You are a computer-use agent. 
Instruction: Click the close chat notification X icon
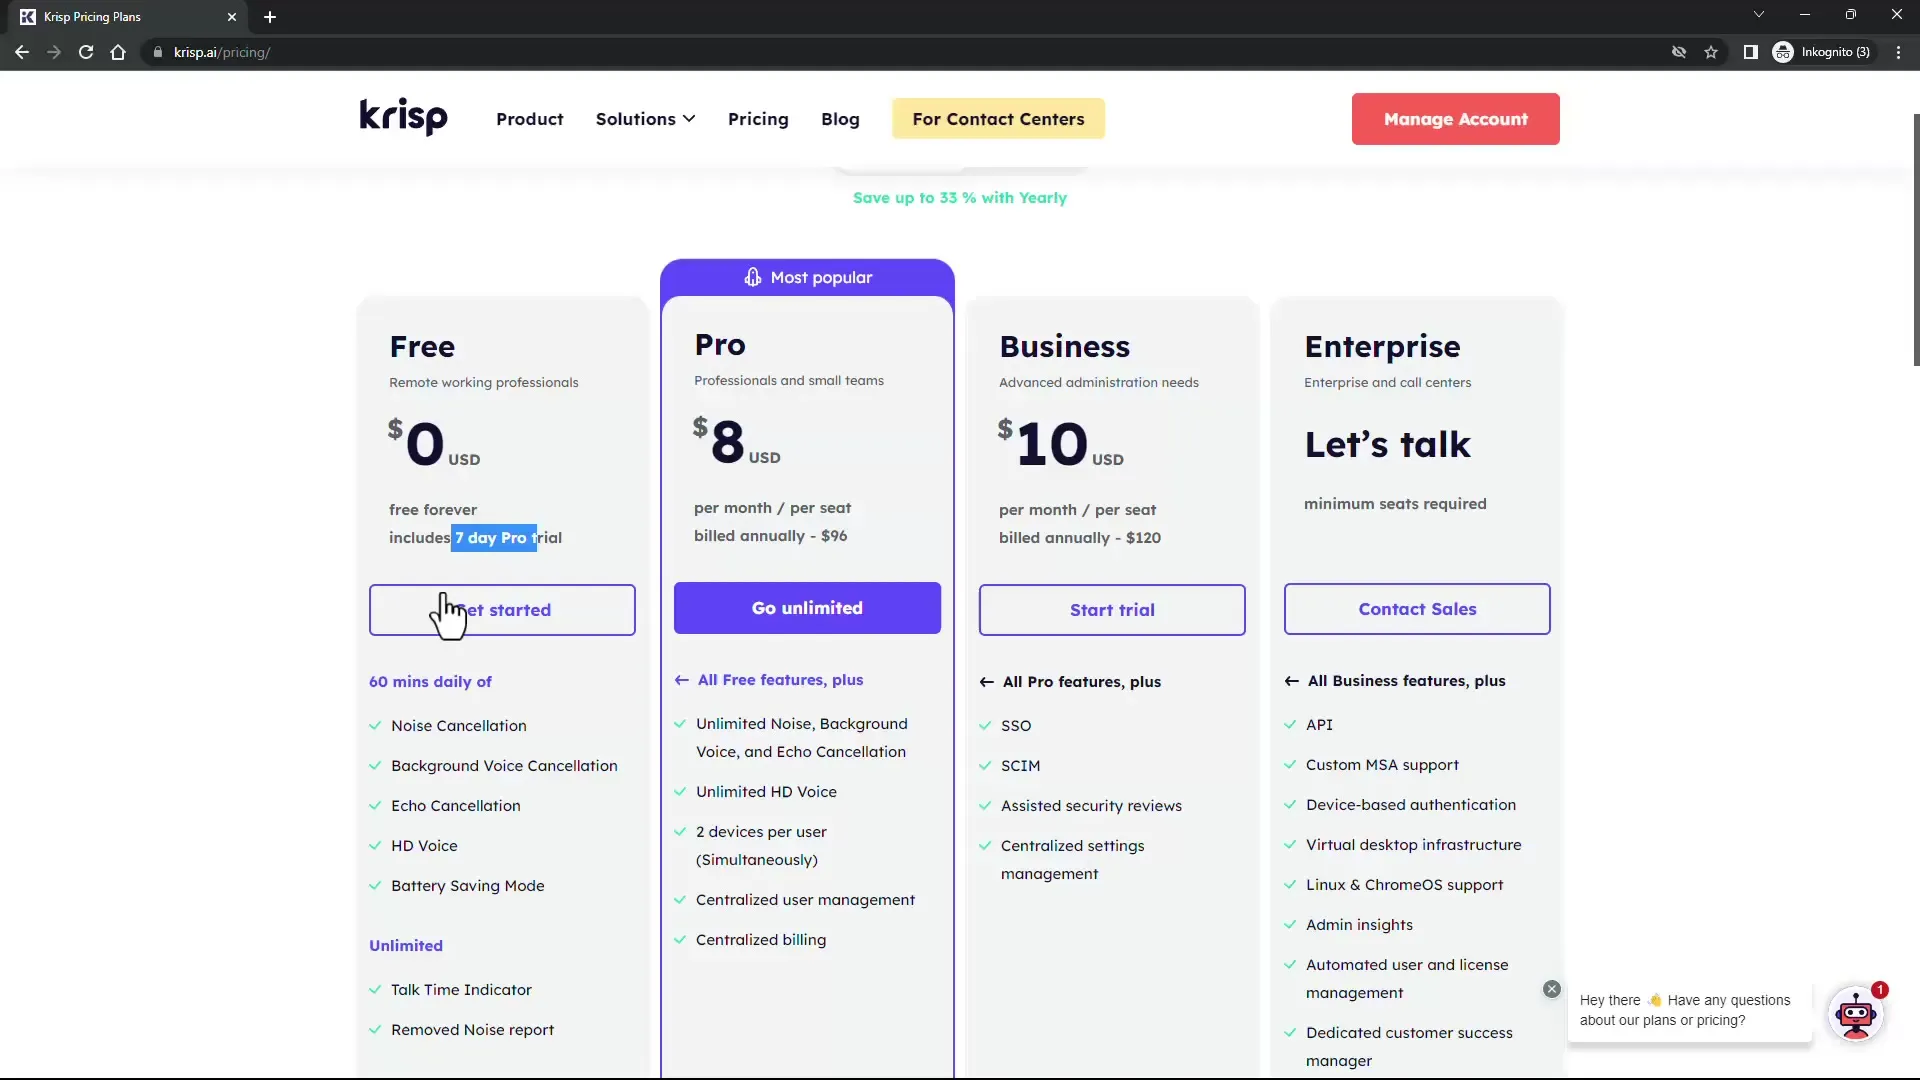pos(1552,988)
